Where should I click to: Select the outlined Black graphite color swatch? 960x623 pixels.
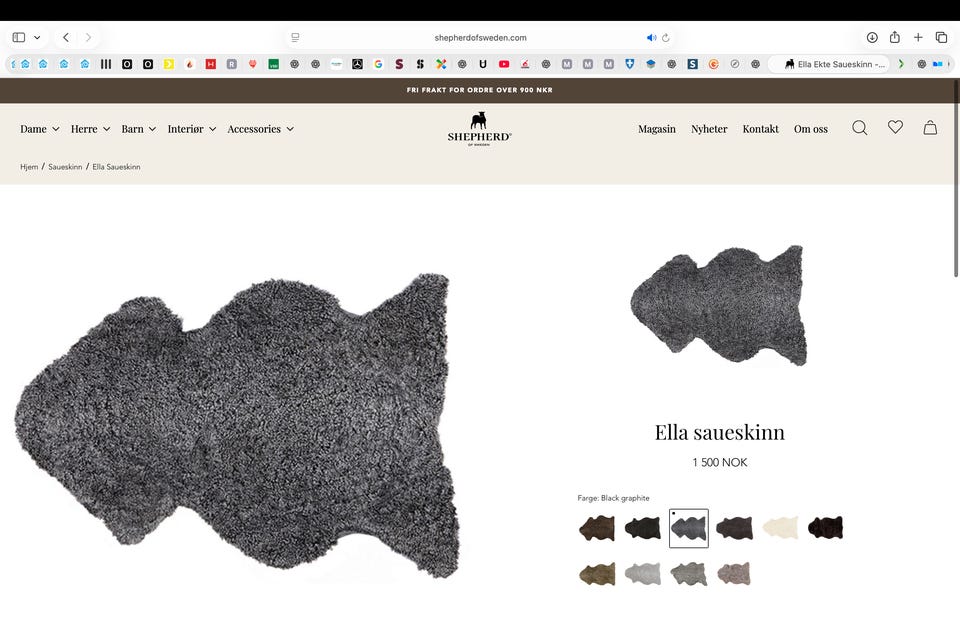[x=689, y=528]
